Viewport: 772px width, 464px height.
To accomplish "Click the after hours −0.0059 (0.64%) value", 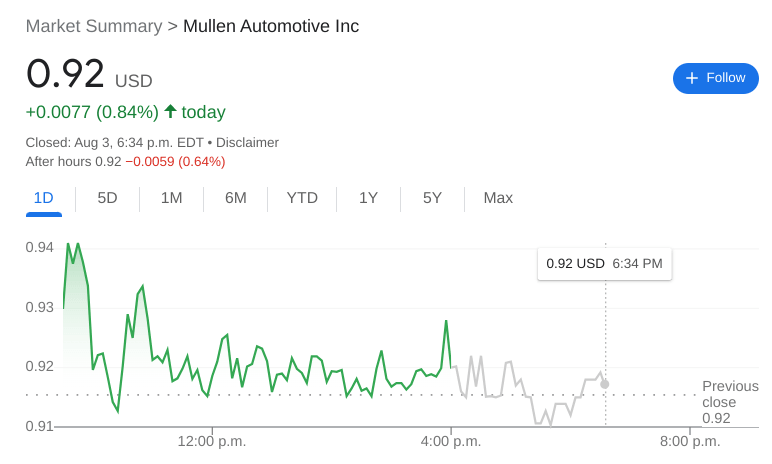I will 175,162.
